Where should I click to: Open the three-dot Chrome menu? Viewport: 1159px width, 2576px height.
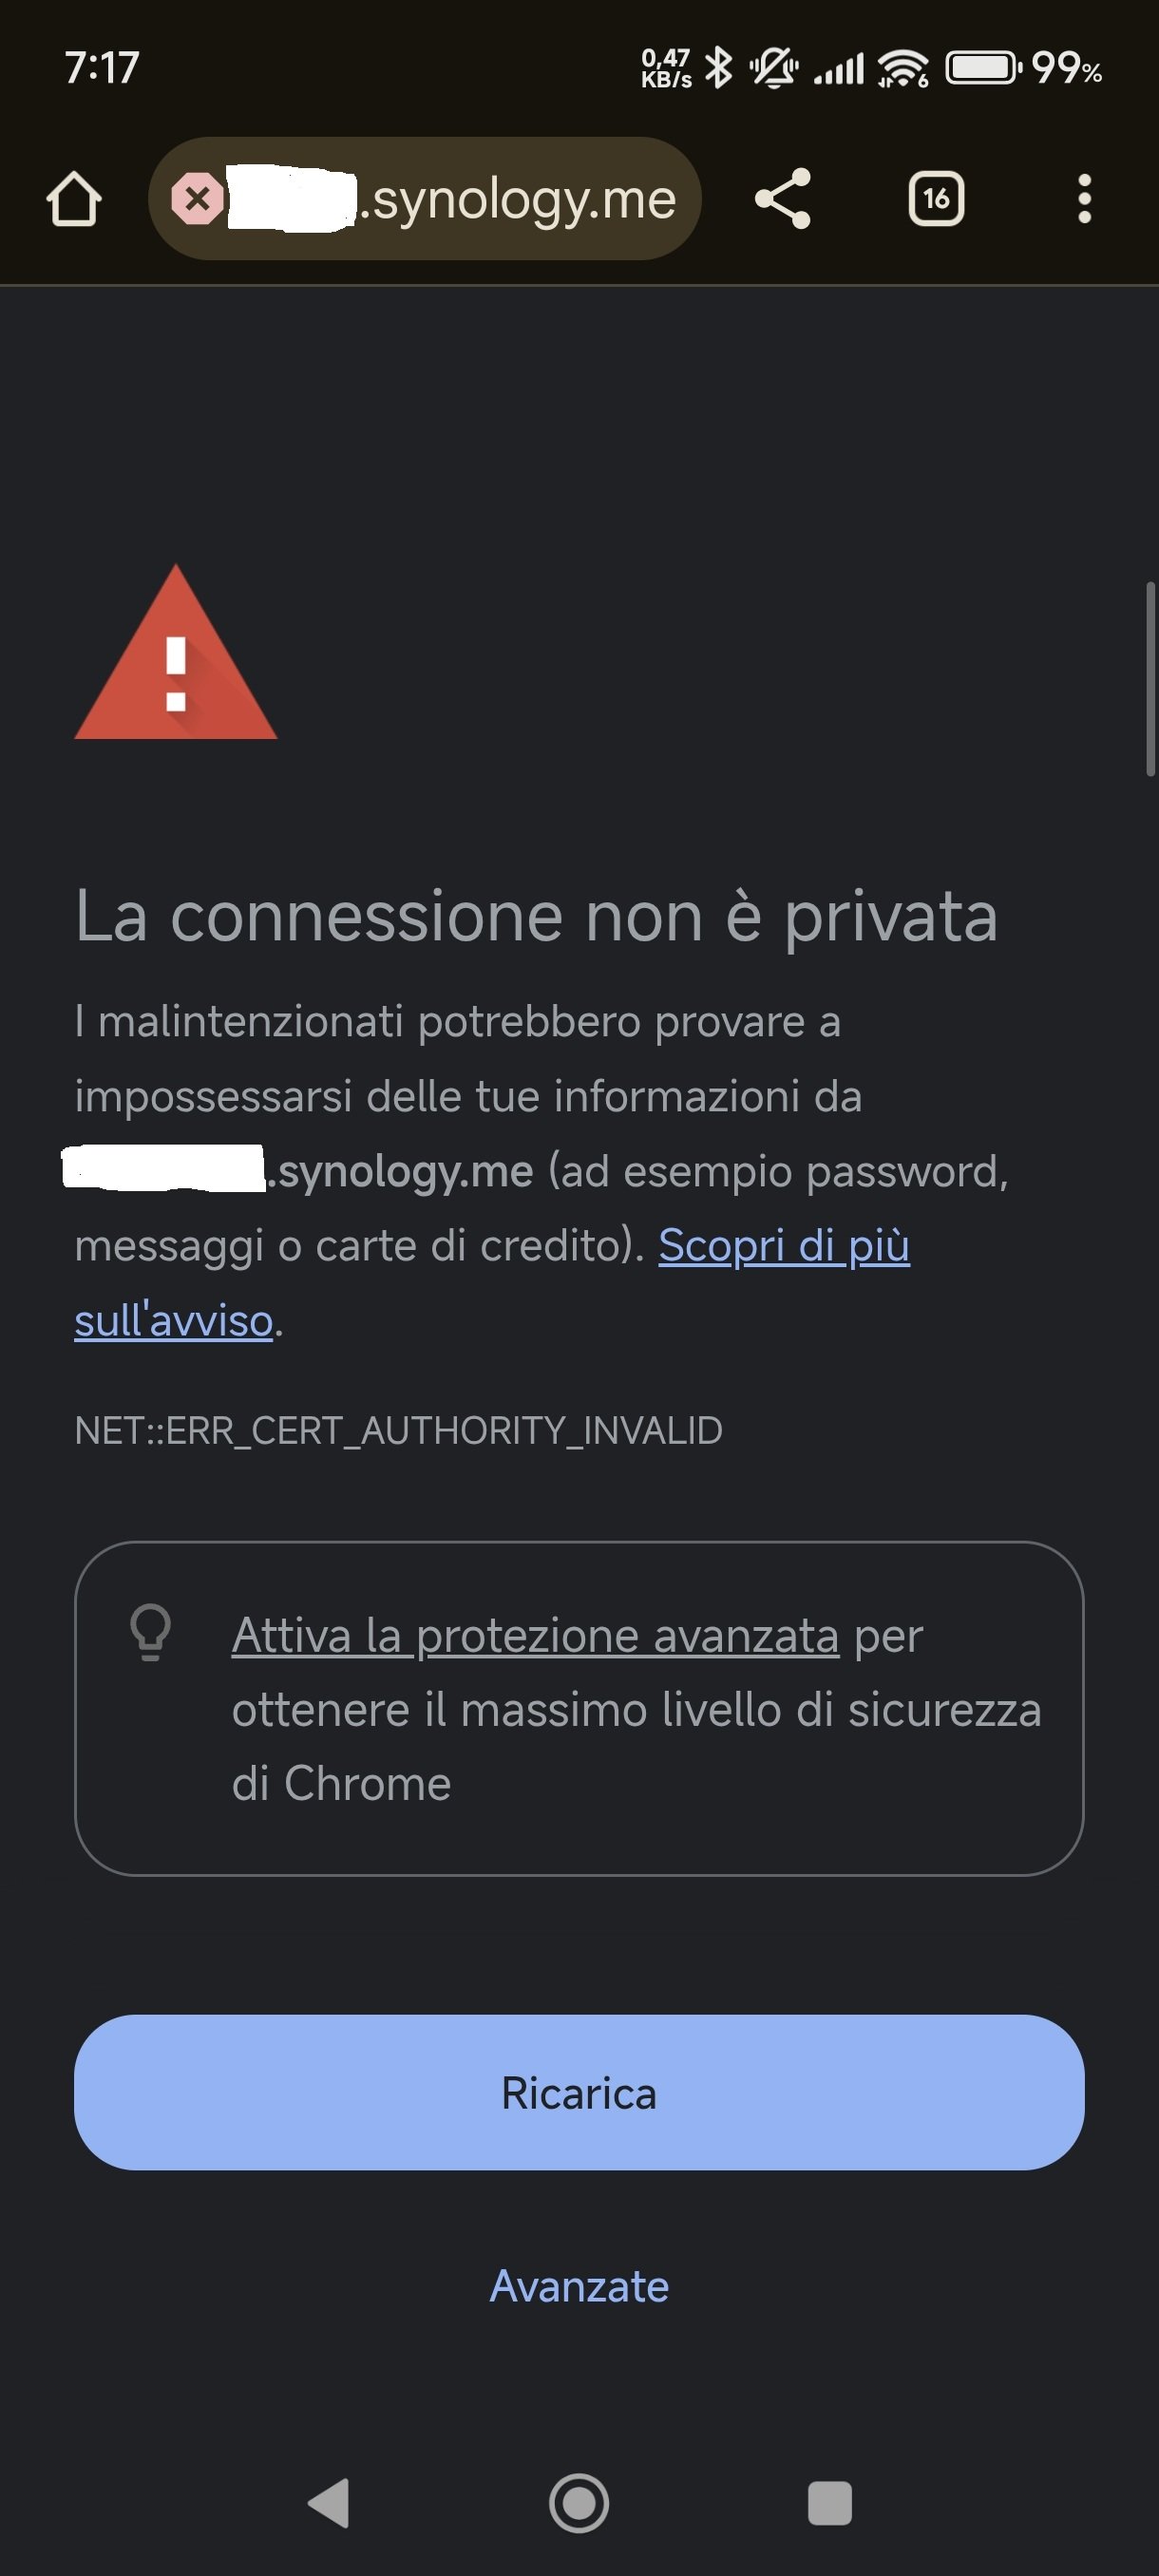[1084, 199]
